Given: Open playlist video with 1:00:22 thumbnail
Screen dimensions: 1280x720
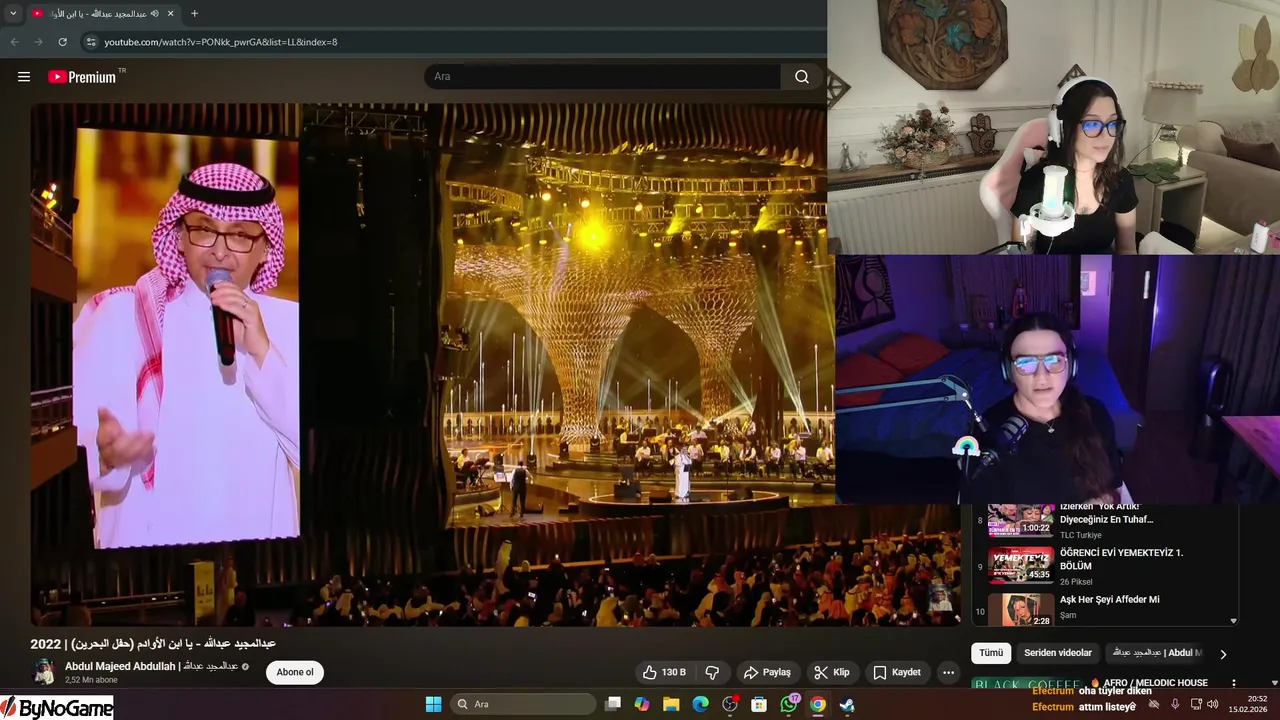Looking at the screenshot, I should [1021, 521].
